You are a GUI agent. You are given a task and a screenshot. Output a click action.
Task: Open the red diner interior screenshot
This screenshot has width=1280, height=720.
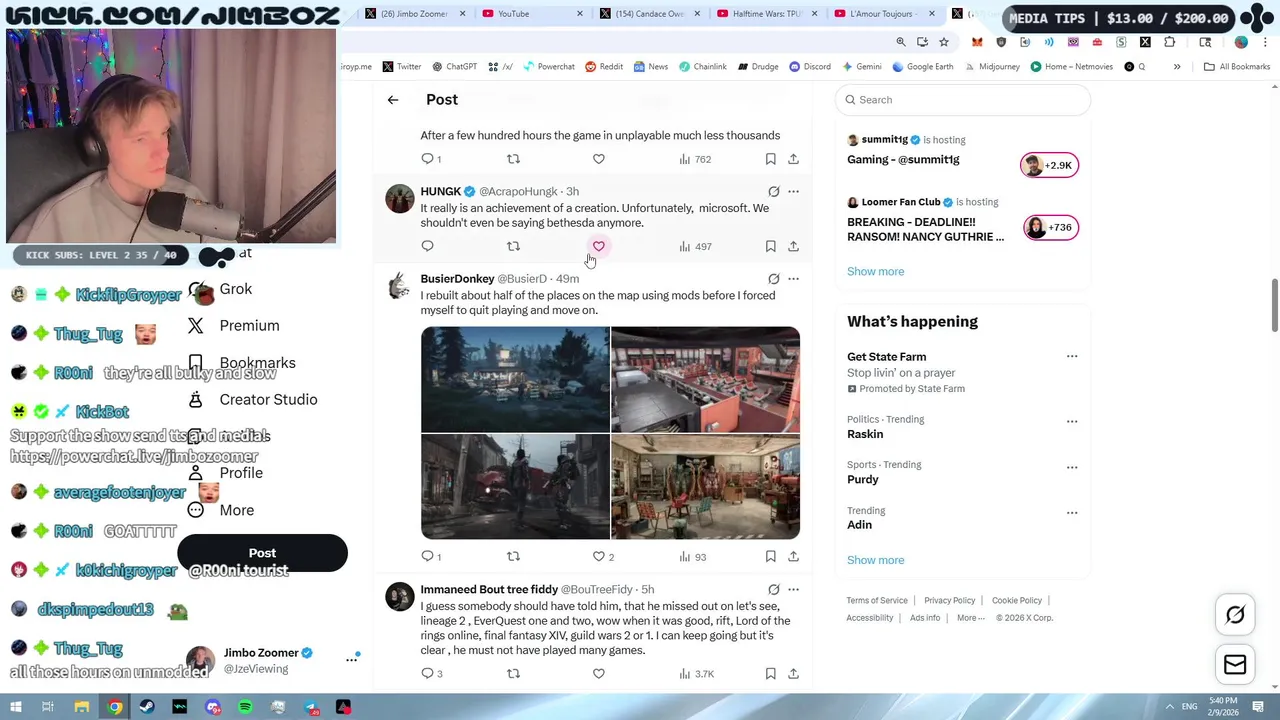[x=705, y=379]
